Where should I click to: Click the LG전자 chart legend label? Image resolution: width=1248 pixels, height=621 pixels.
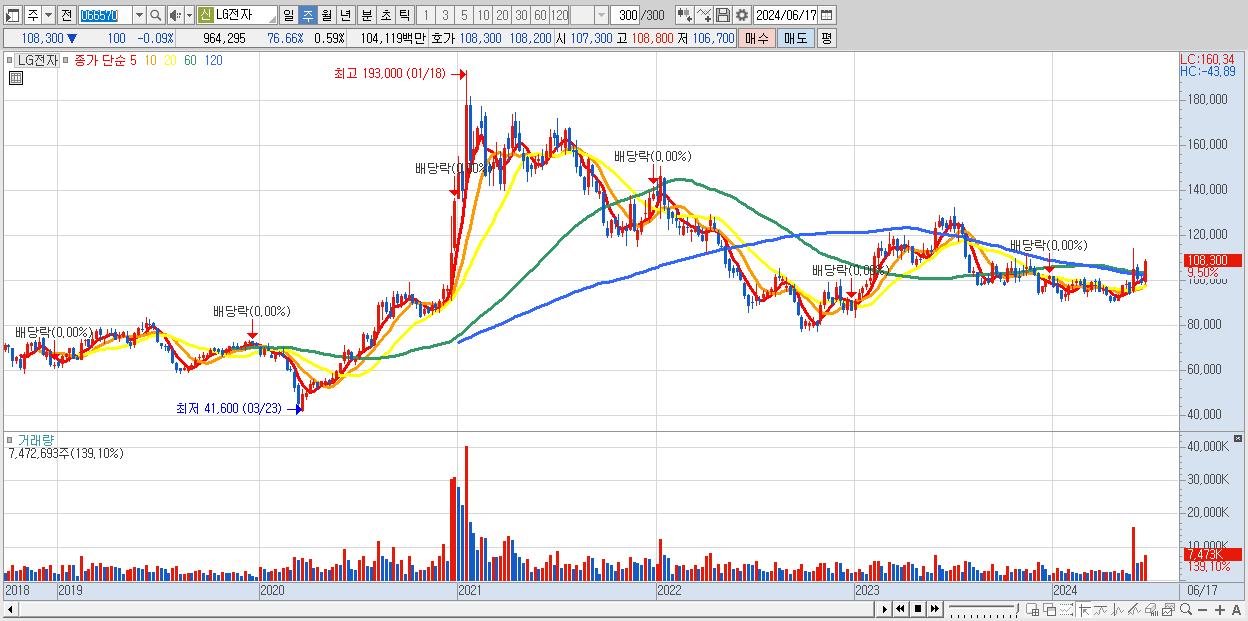[x=38, y=60]
